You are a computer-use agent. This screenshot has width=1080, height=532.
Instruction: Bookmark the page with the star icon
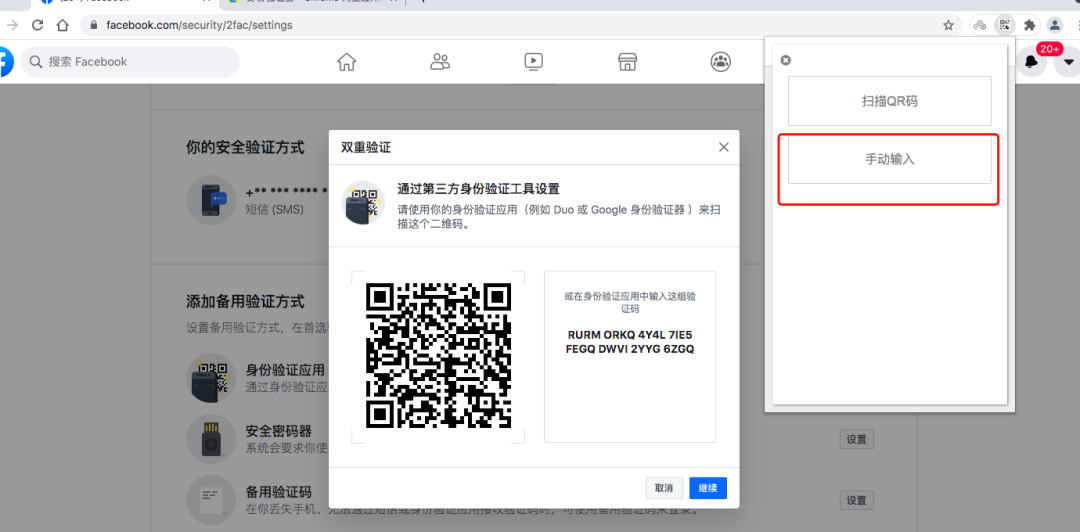[948, 25]
